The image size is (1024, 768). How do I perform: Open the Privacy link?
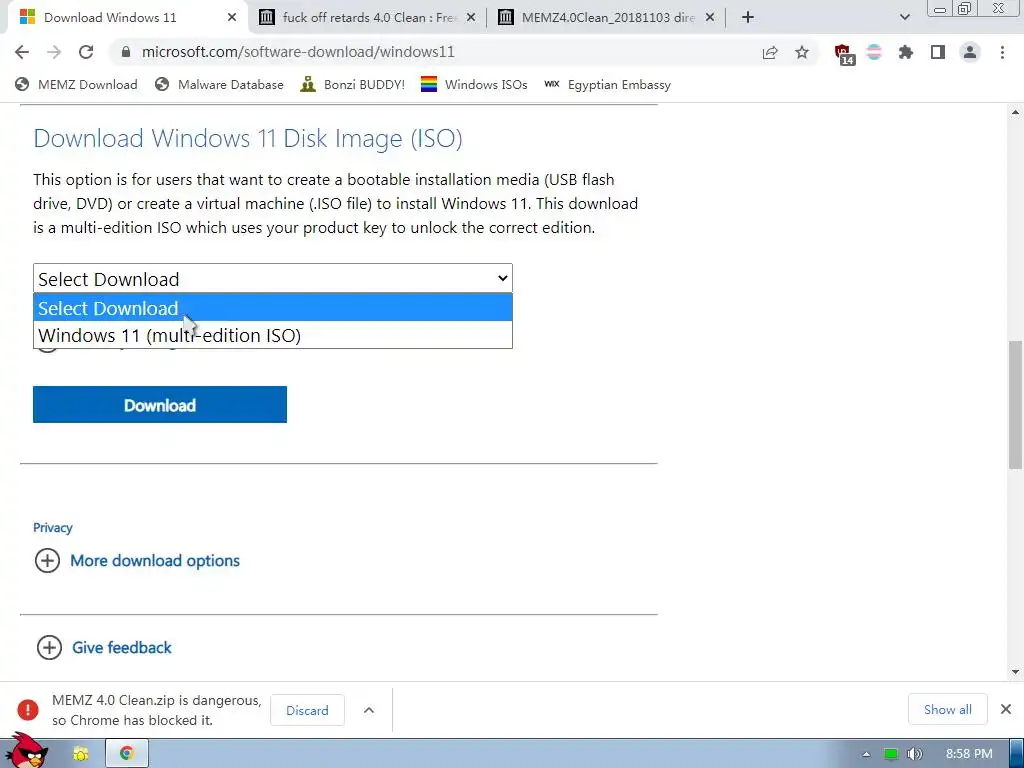pos(53,528)
